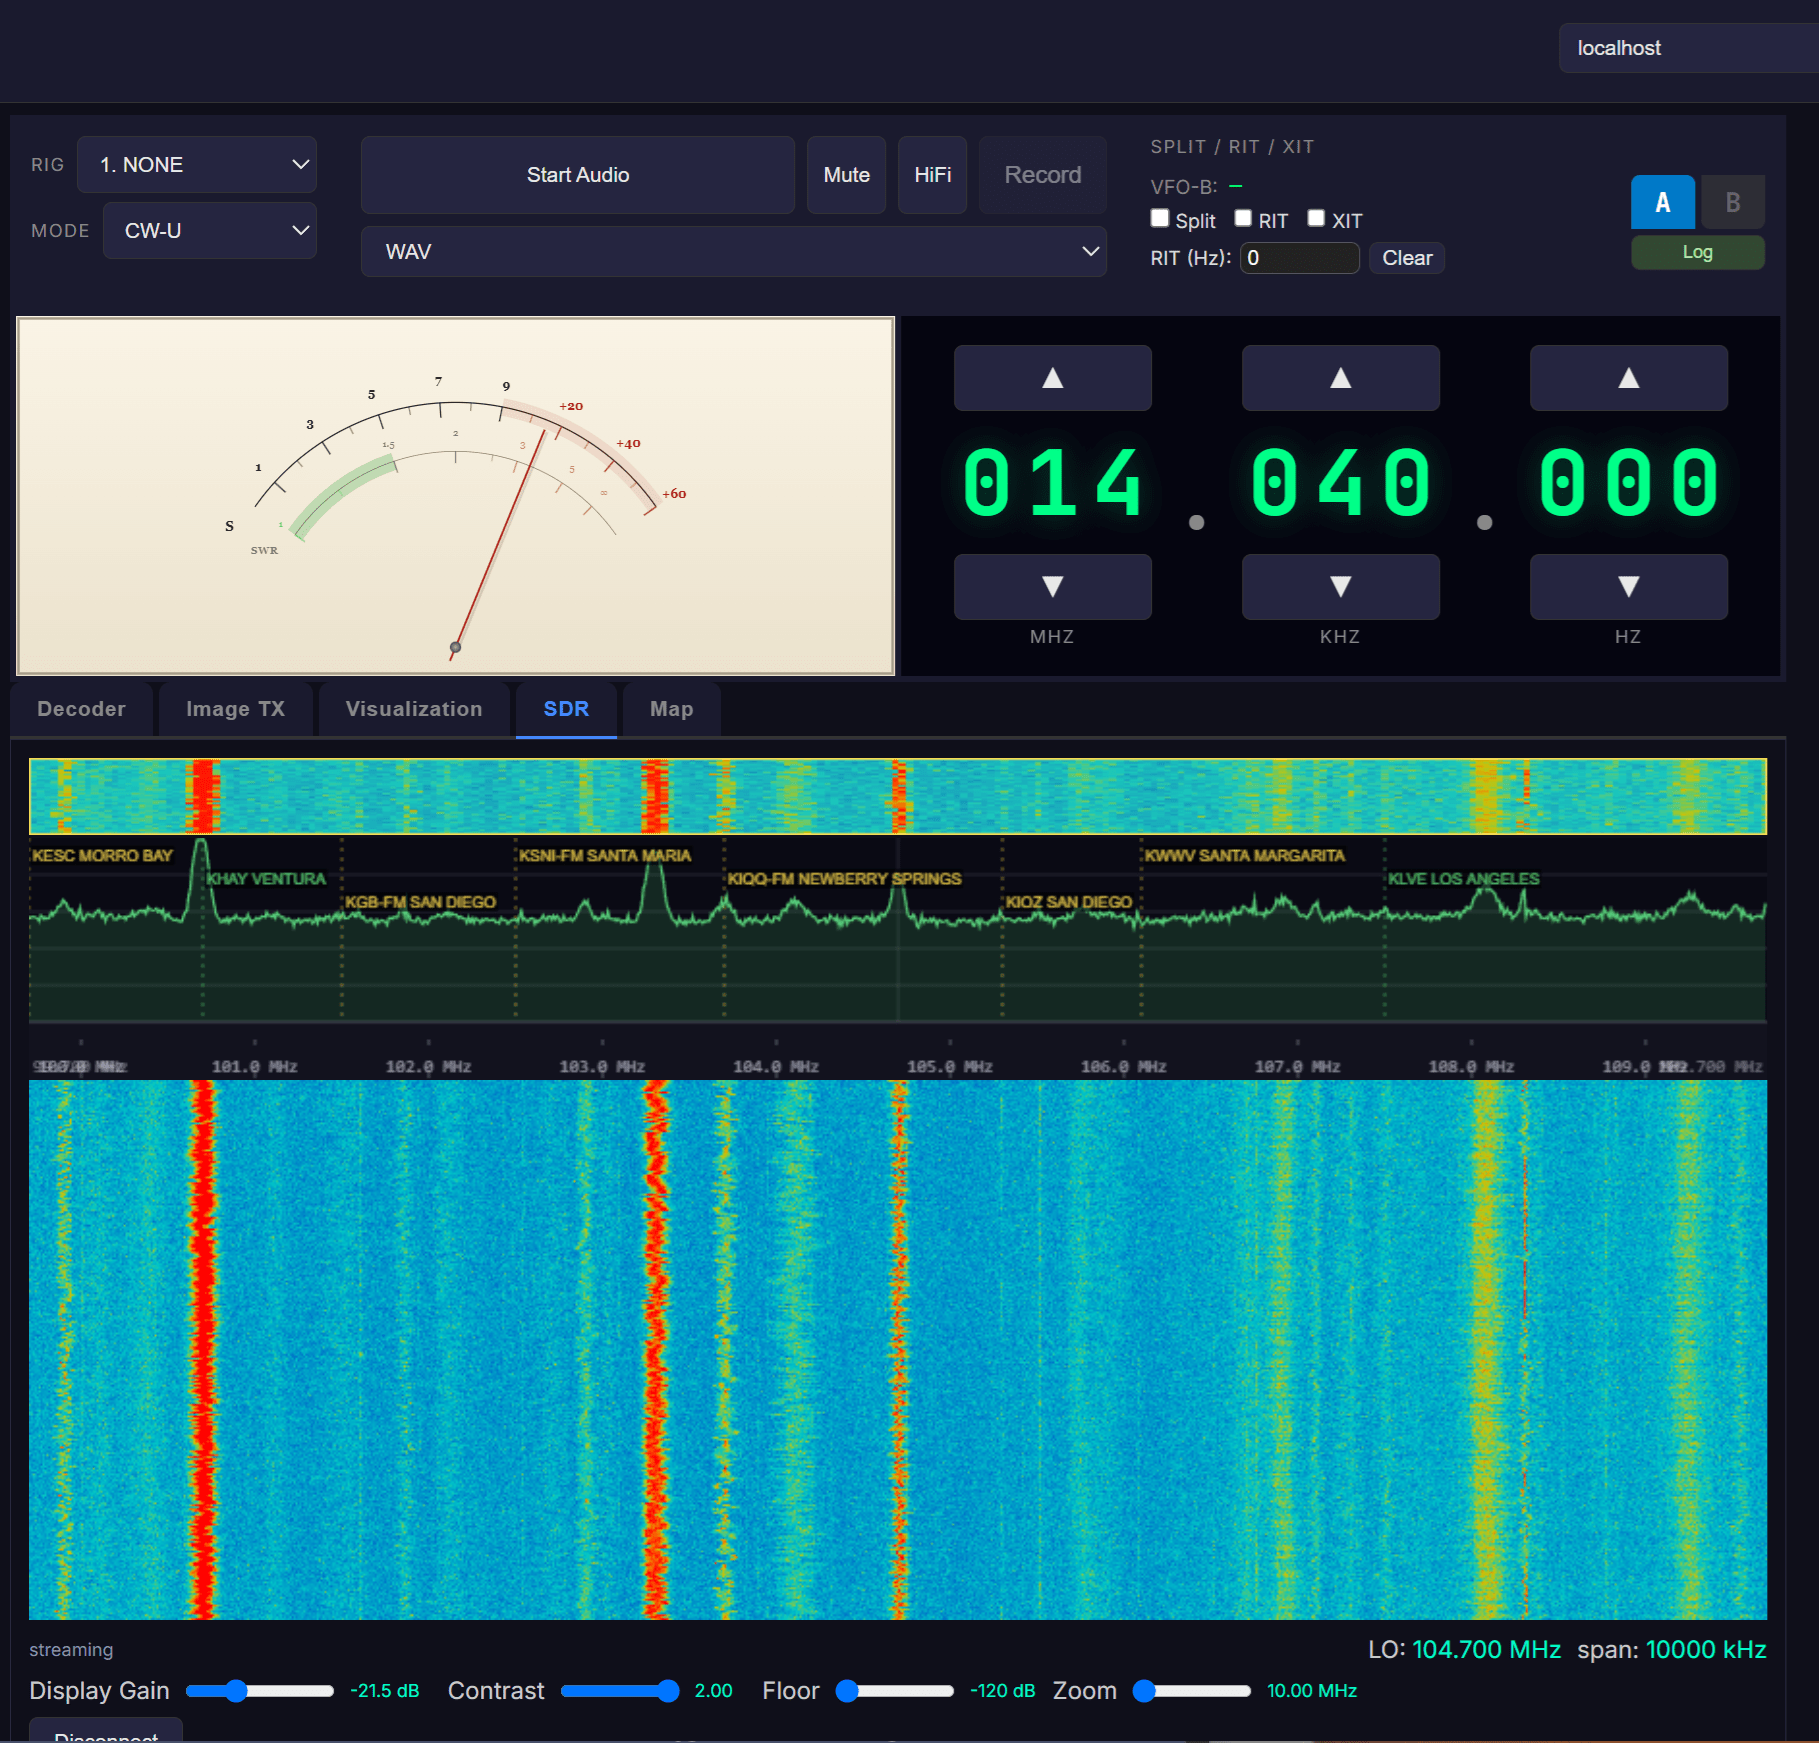Increase the MHz digits with the up arrow

pos(1052,378)
